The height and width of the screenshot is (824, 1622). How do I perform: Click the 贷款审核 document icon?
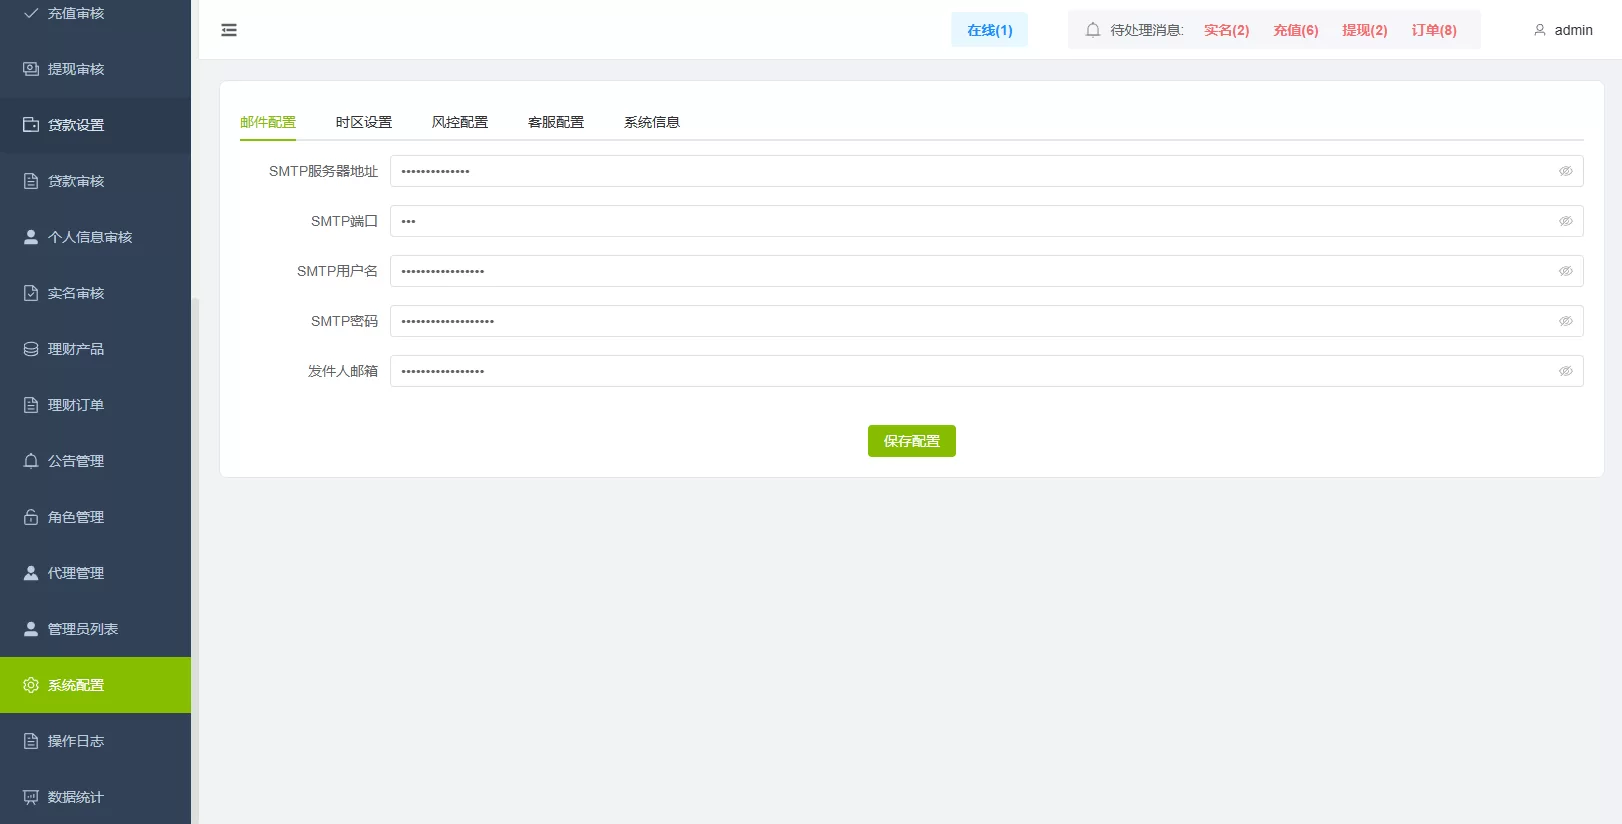(x=31, y=181)
